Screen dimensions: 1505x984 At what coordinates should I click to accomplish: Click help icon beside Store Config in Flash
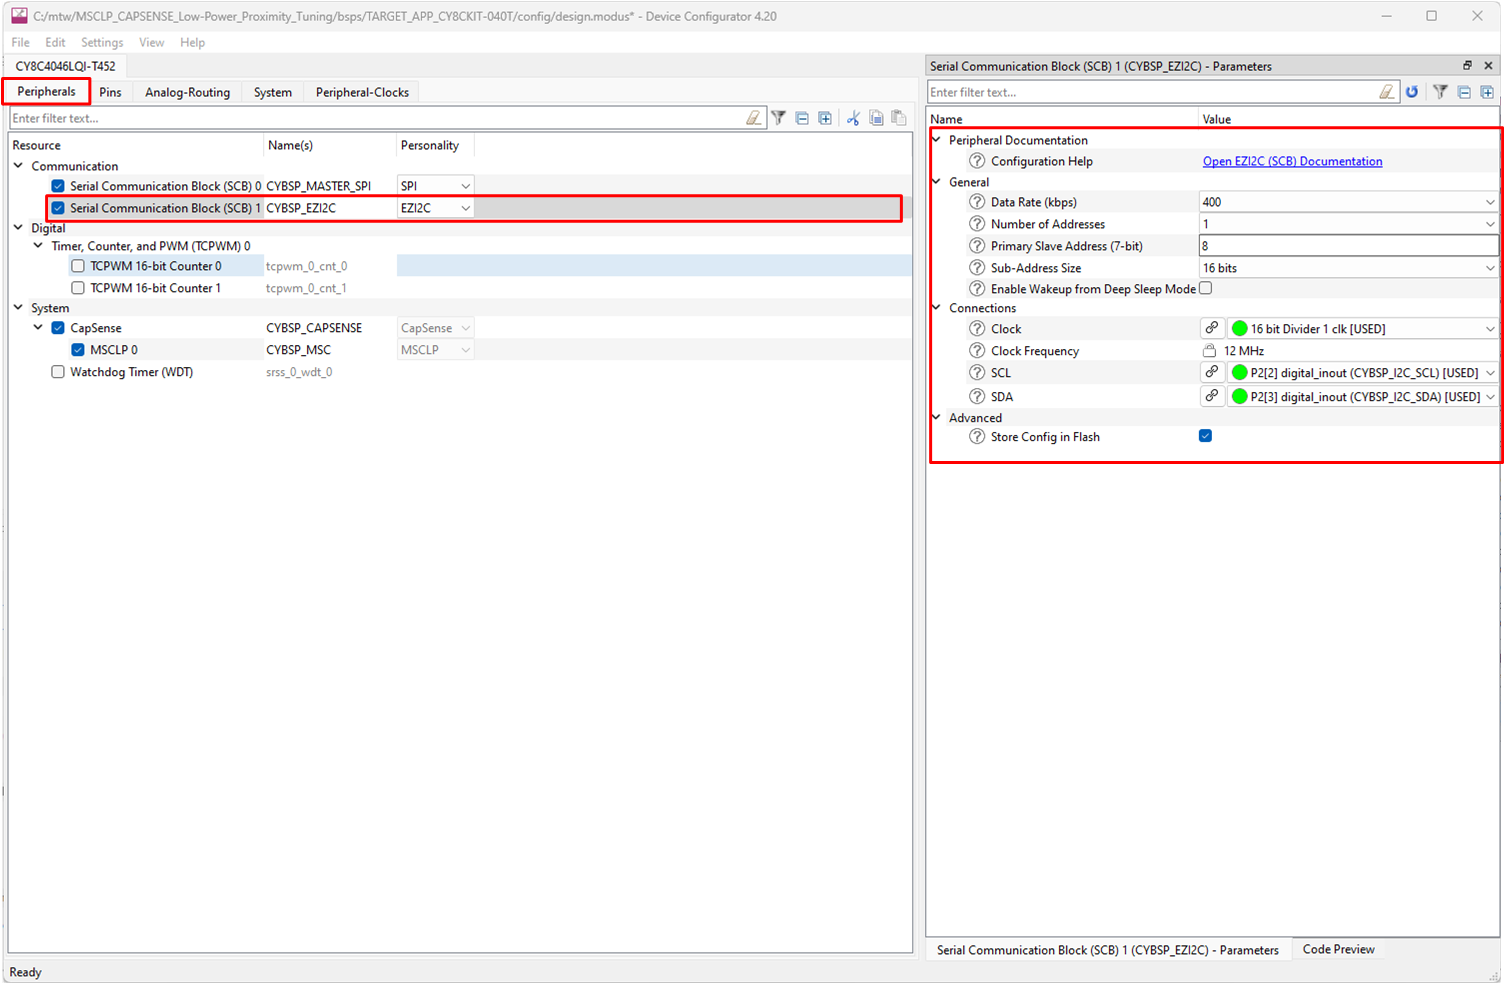pos(977,437)
